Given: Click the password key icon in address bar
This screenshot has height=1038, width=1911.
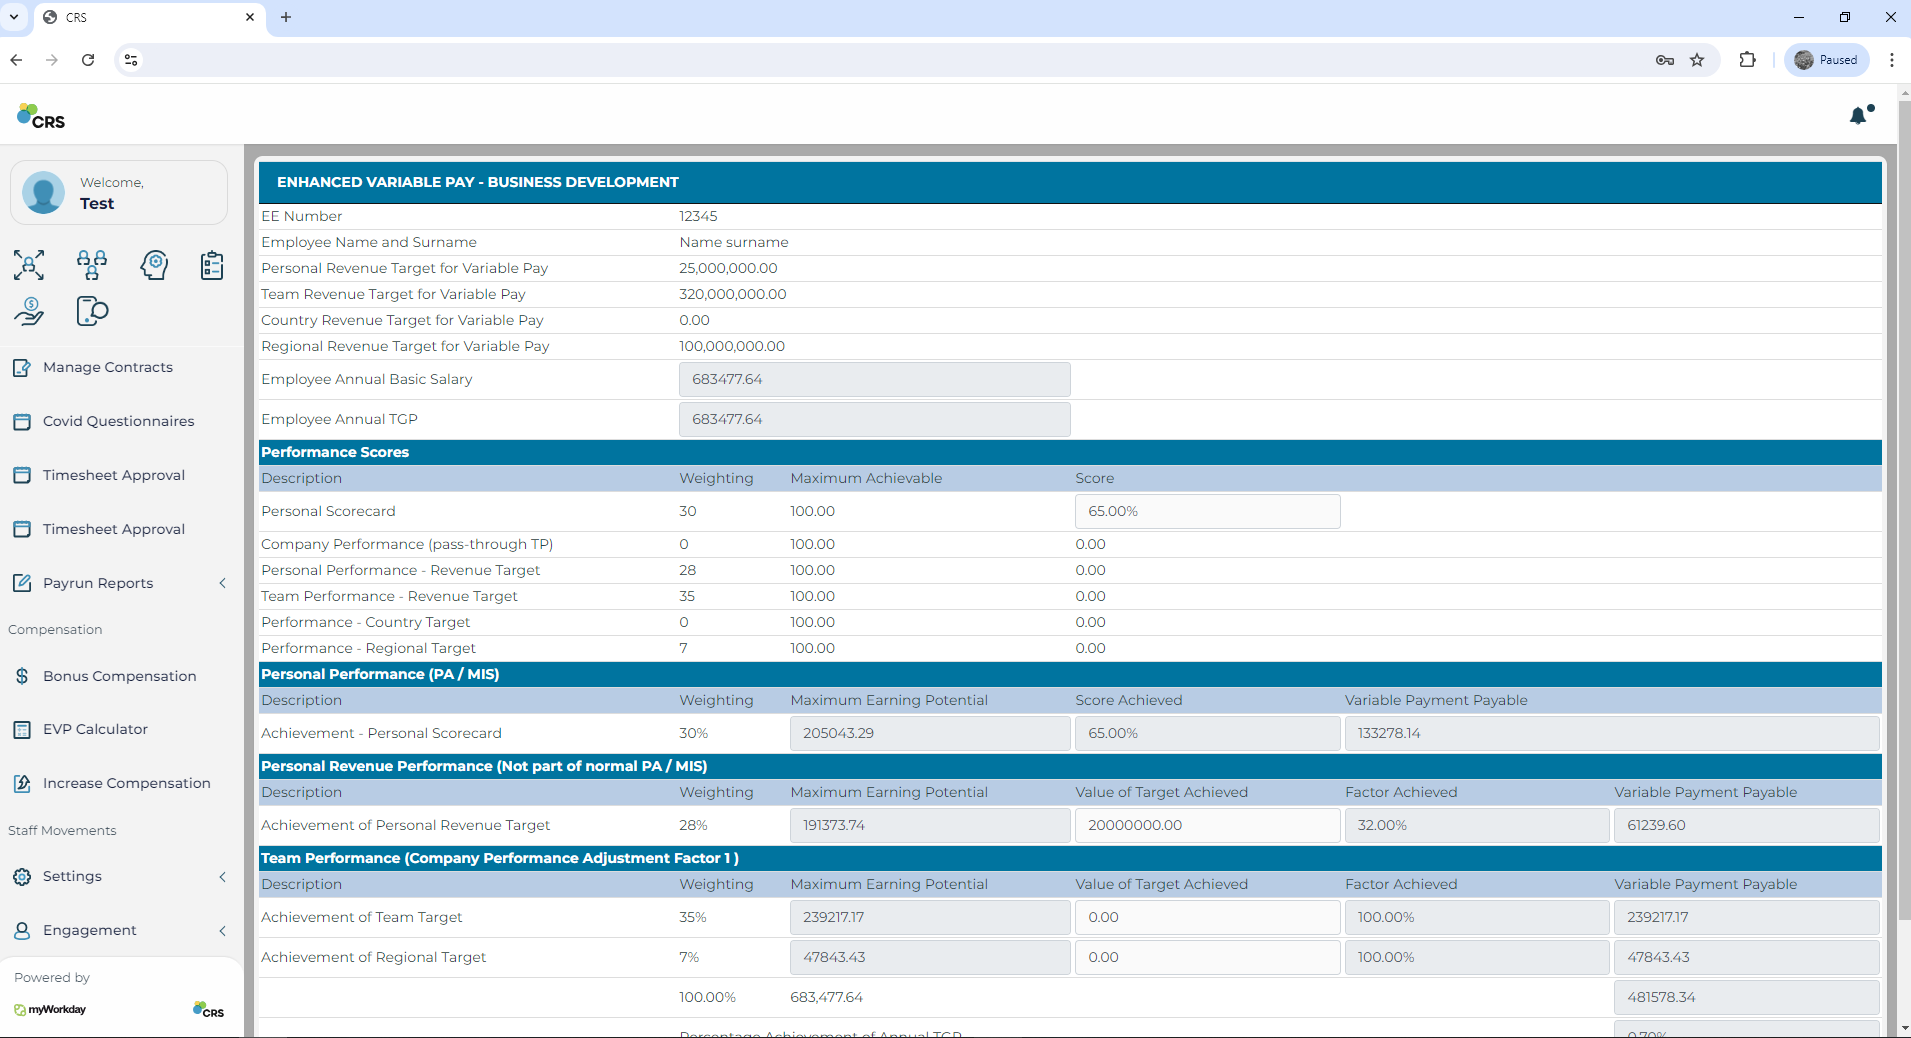Looking at the screenshot, I should pyautogui.click(x=1665, y=60).
